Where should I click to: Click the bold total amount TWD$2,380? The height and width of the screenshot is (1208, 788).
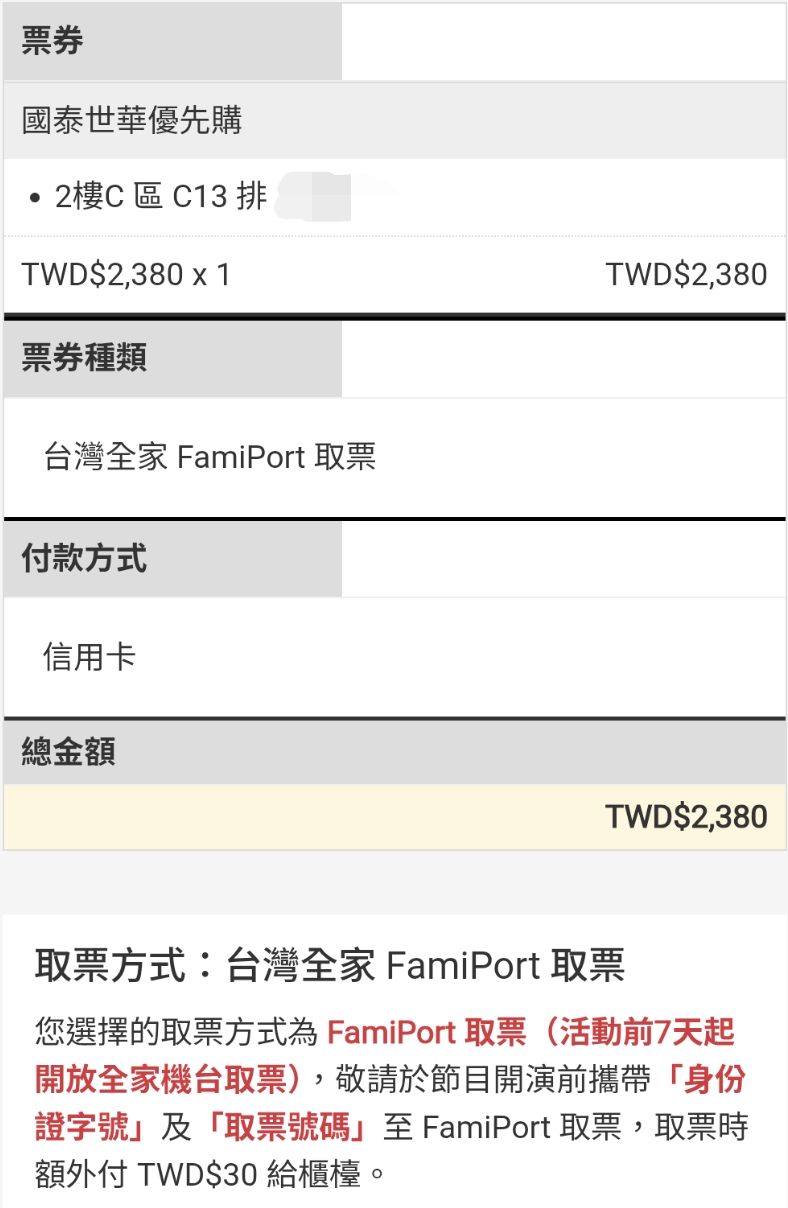tap(687, 817)
